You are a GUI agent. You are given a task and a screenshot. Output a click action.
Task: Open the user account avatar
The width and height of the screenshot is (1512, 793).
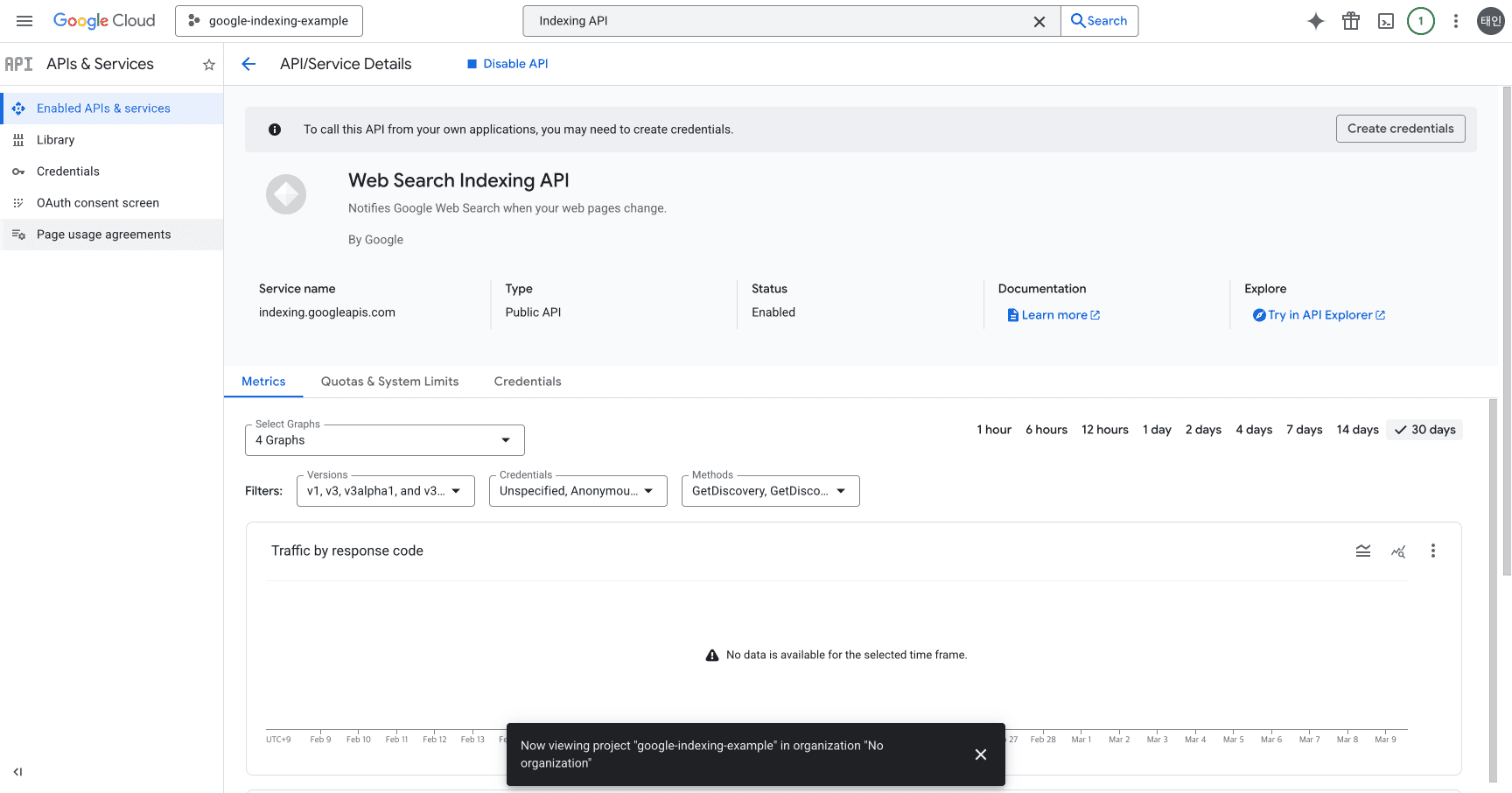point(1490,21)
